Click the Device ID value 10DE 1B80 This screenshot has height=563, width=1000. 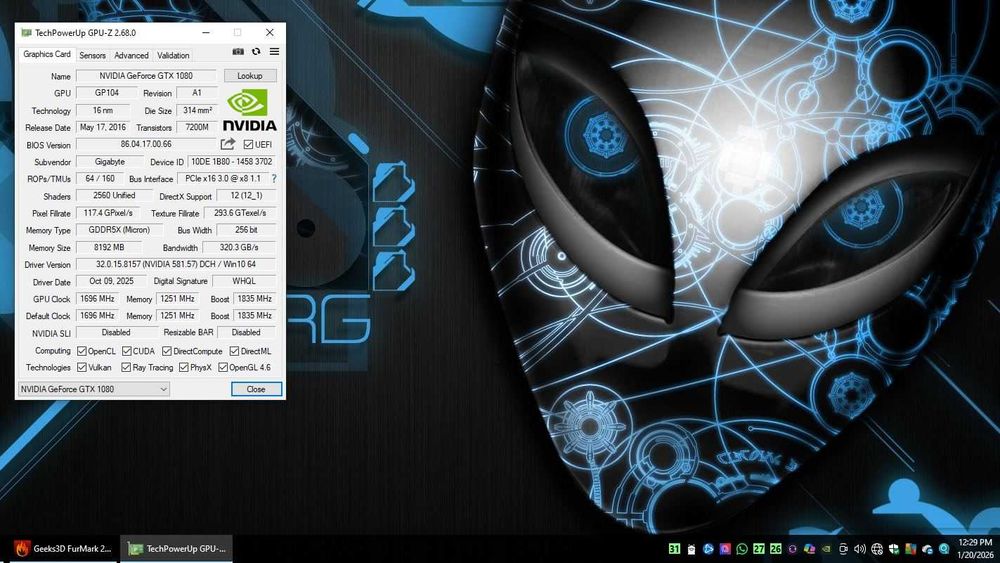pyautogui.click(x=232, y=162)
